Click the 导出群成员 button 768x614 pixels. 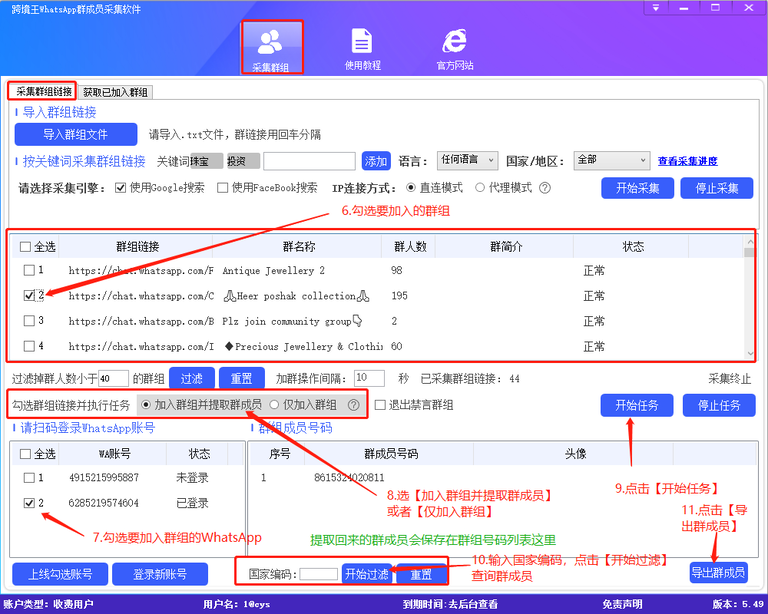click(718, 572)
